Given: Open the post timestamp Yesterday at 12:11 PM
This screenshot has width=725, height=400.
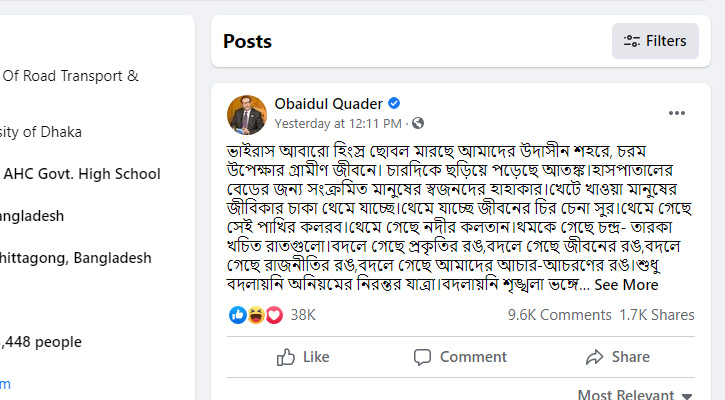Looking at the screenshot, I should pos(339,124).
